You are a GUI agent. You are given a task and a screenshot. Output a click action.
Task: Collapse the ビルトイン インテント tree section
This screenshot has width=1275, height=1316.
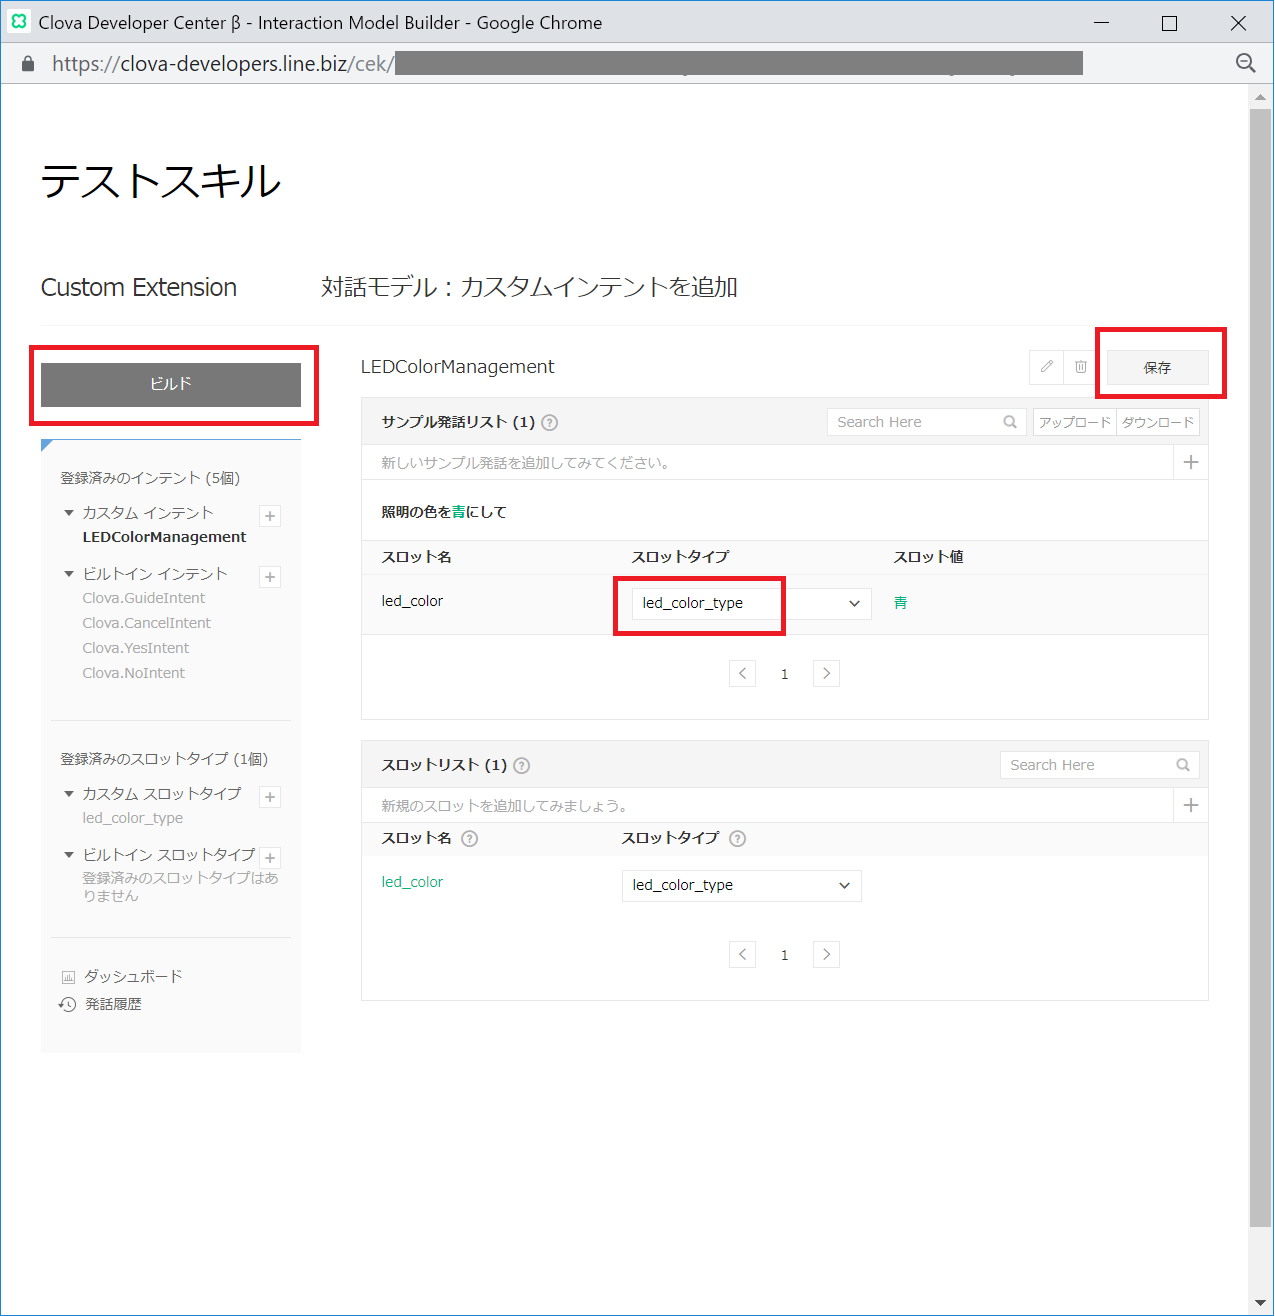69,574
